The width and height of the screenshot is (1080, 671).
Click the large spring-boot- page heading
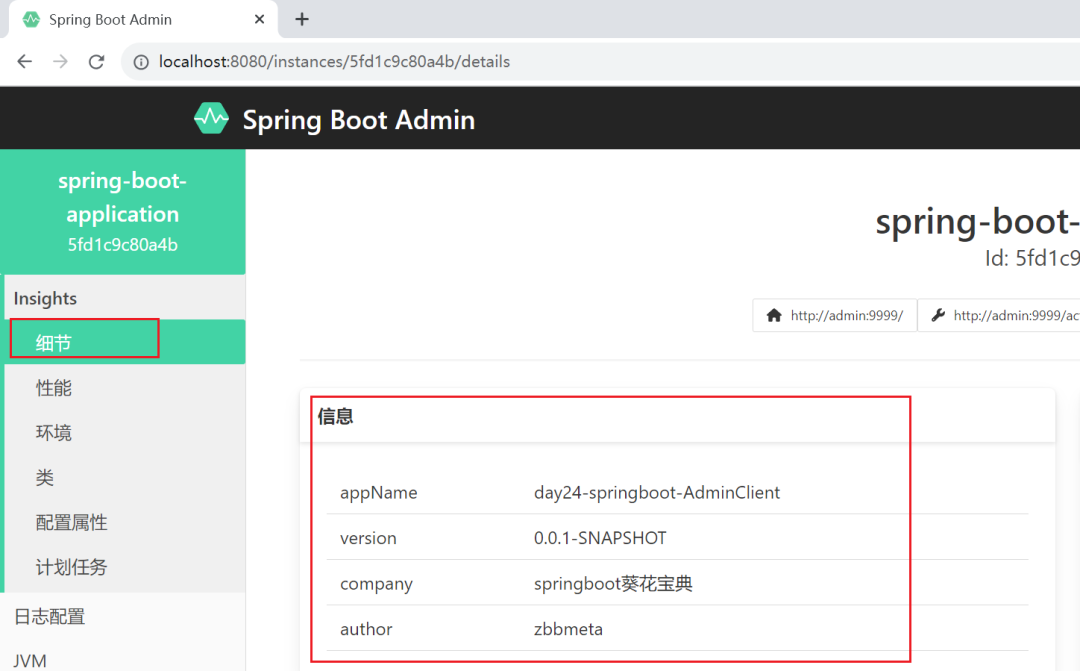977,223
